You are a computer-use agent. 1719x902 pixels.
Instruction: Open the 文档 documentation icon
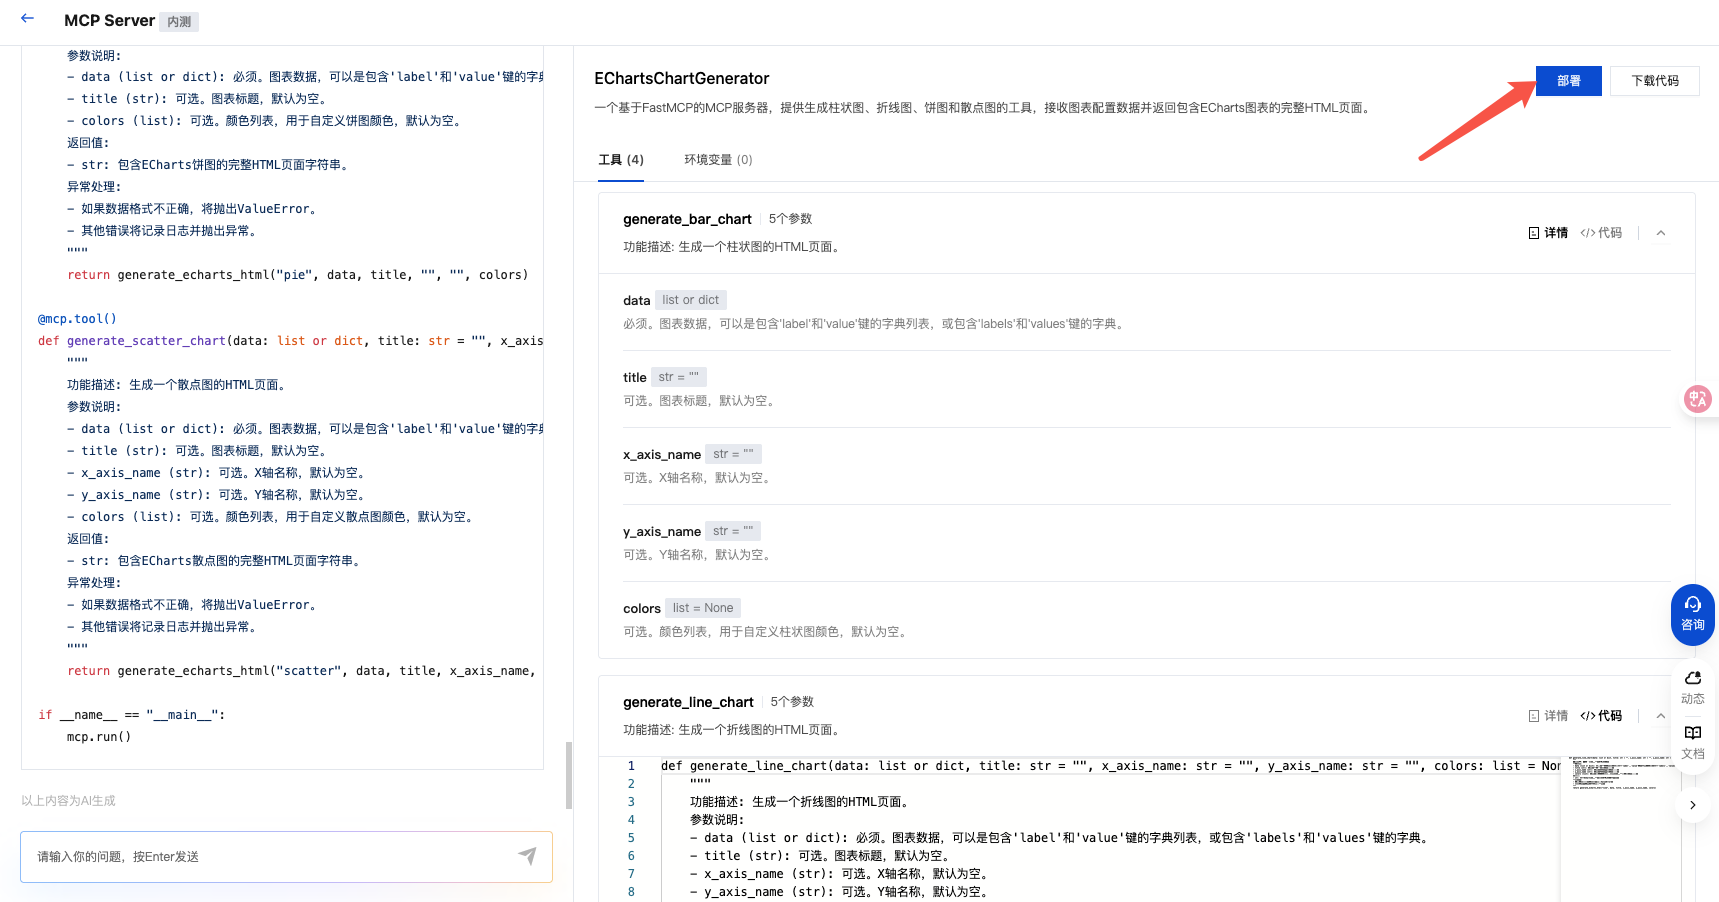pos(1692,742)
